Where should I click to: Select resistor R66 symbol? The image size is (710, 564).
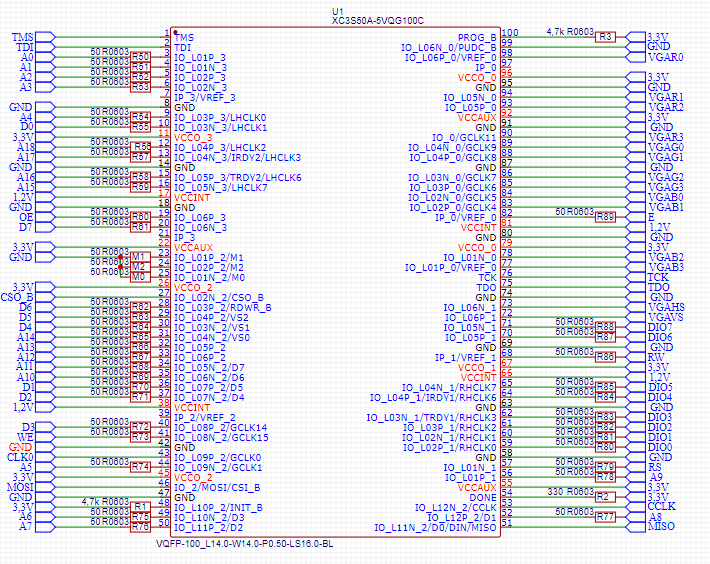[140, 347]
